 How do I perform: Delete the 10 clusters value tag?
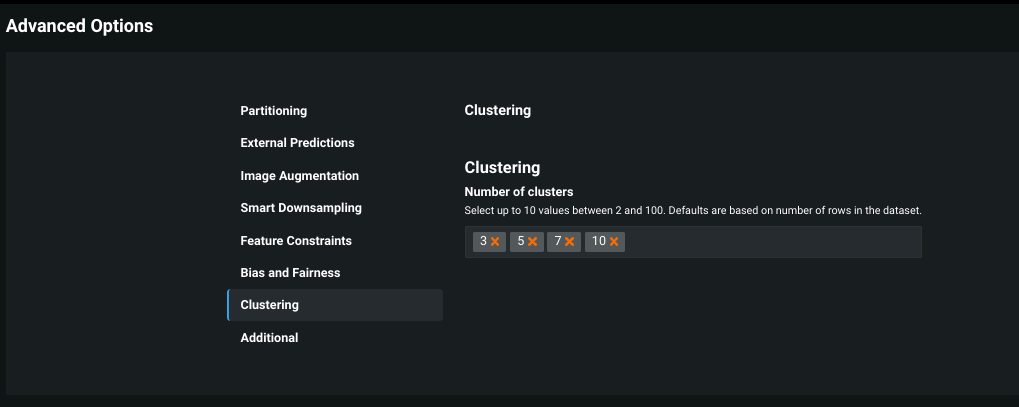[614, 242]
